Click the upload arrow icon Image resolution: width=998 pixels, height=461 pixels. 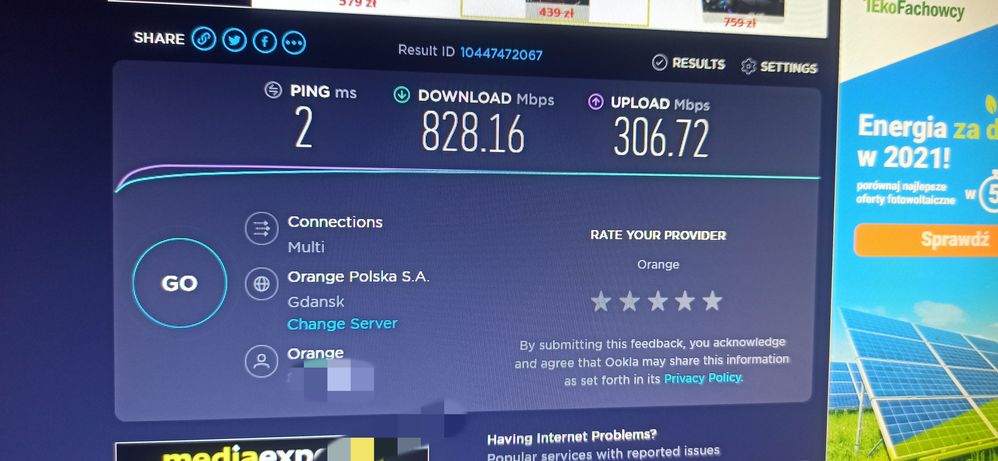coord(596,102)
